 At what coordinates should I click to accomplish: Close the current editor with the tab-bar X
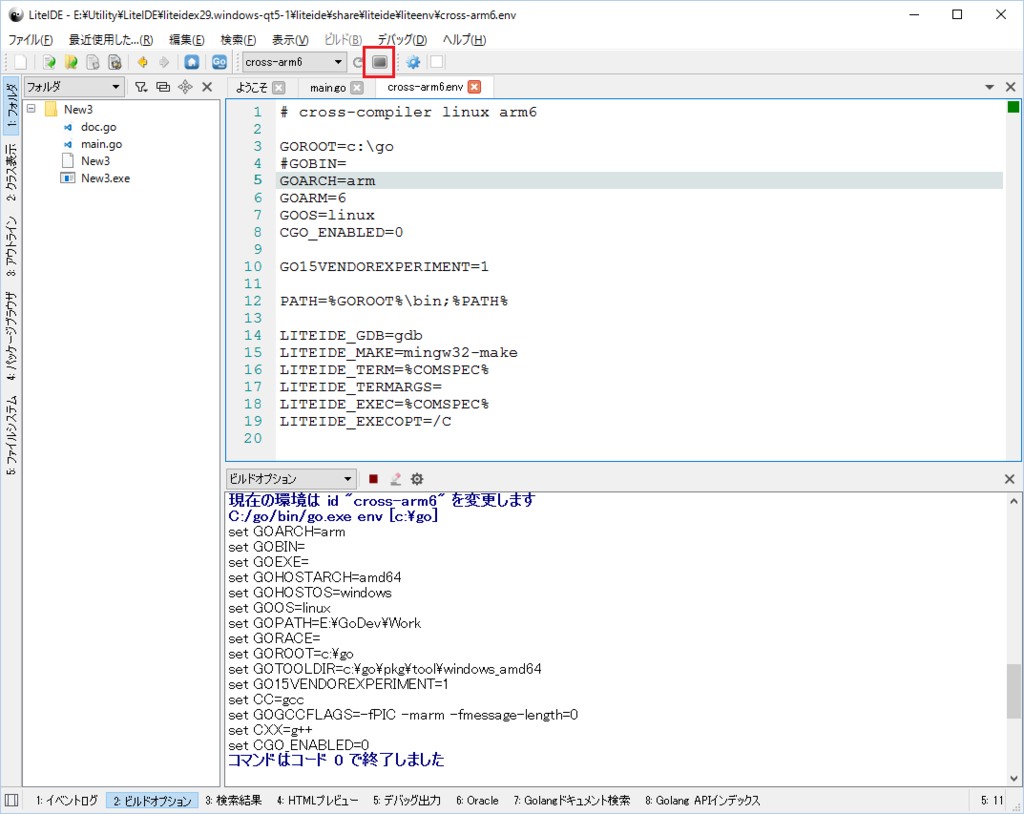(1010, 87)
